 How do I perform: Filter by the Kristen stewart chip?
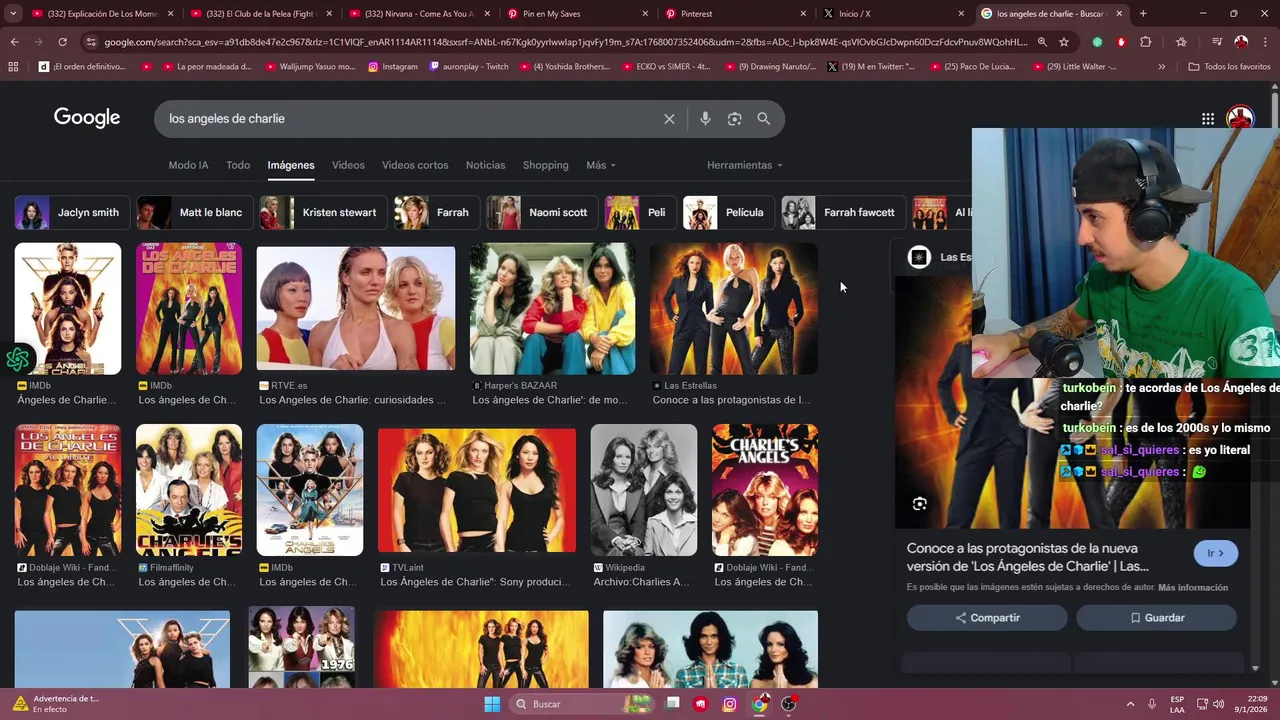point(322,212)
